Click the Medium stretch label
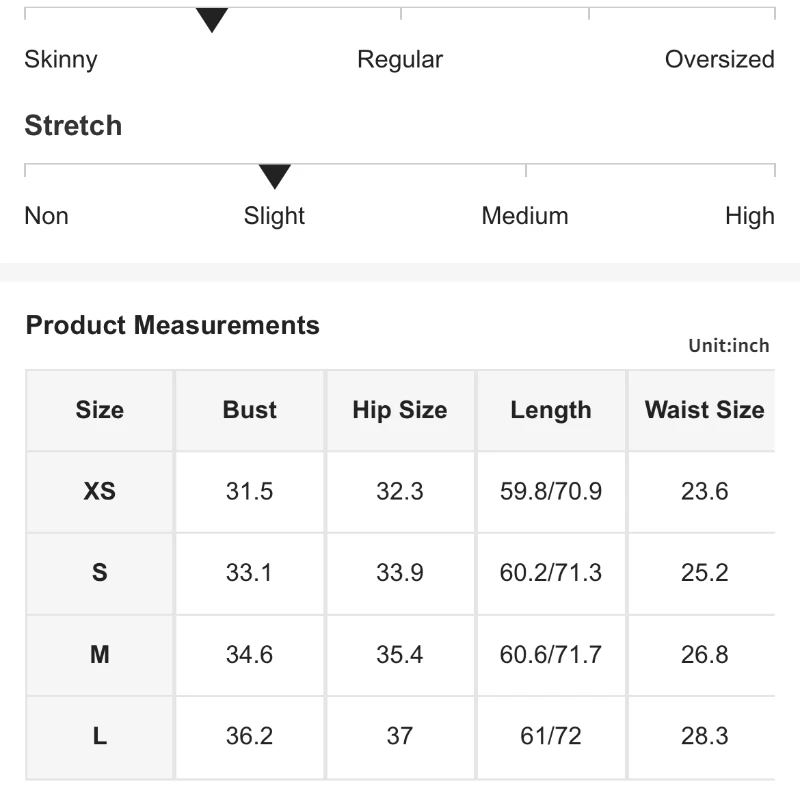Screen dimensions: 800x800 tap(525, 216)
